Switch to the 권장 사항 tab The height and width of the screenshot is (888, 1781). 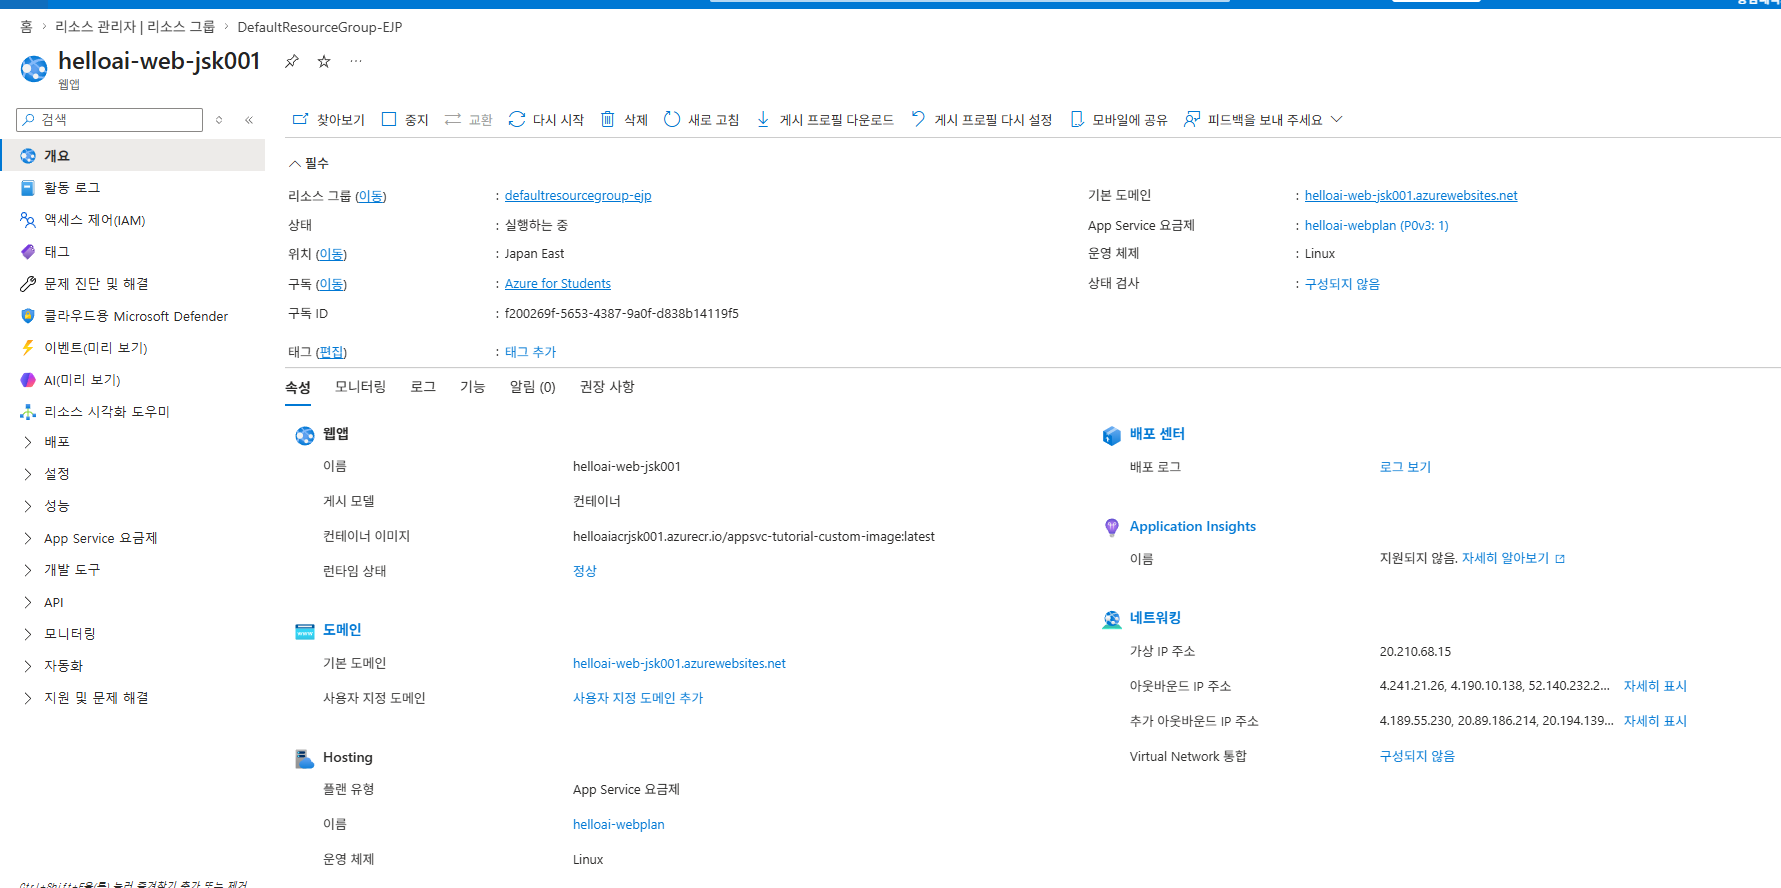[x=607, y=387]
